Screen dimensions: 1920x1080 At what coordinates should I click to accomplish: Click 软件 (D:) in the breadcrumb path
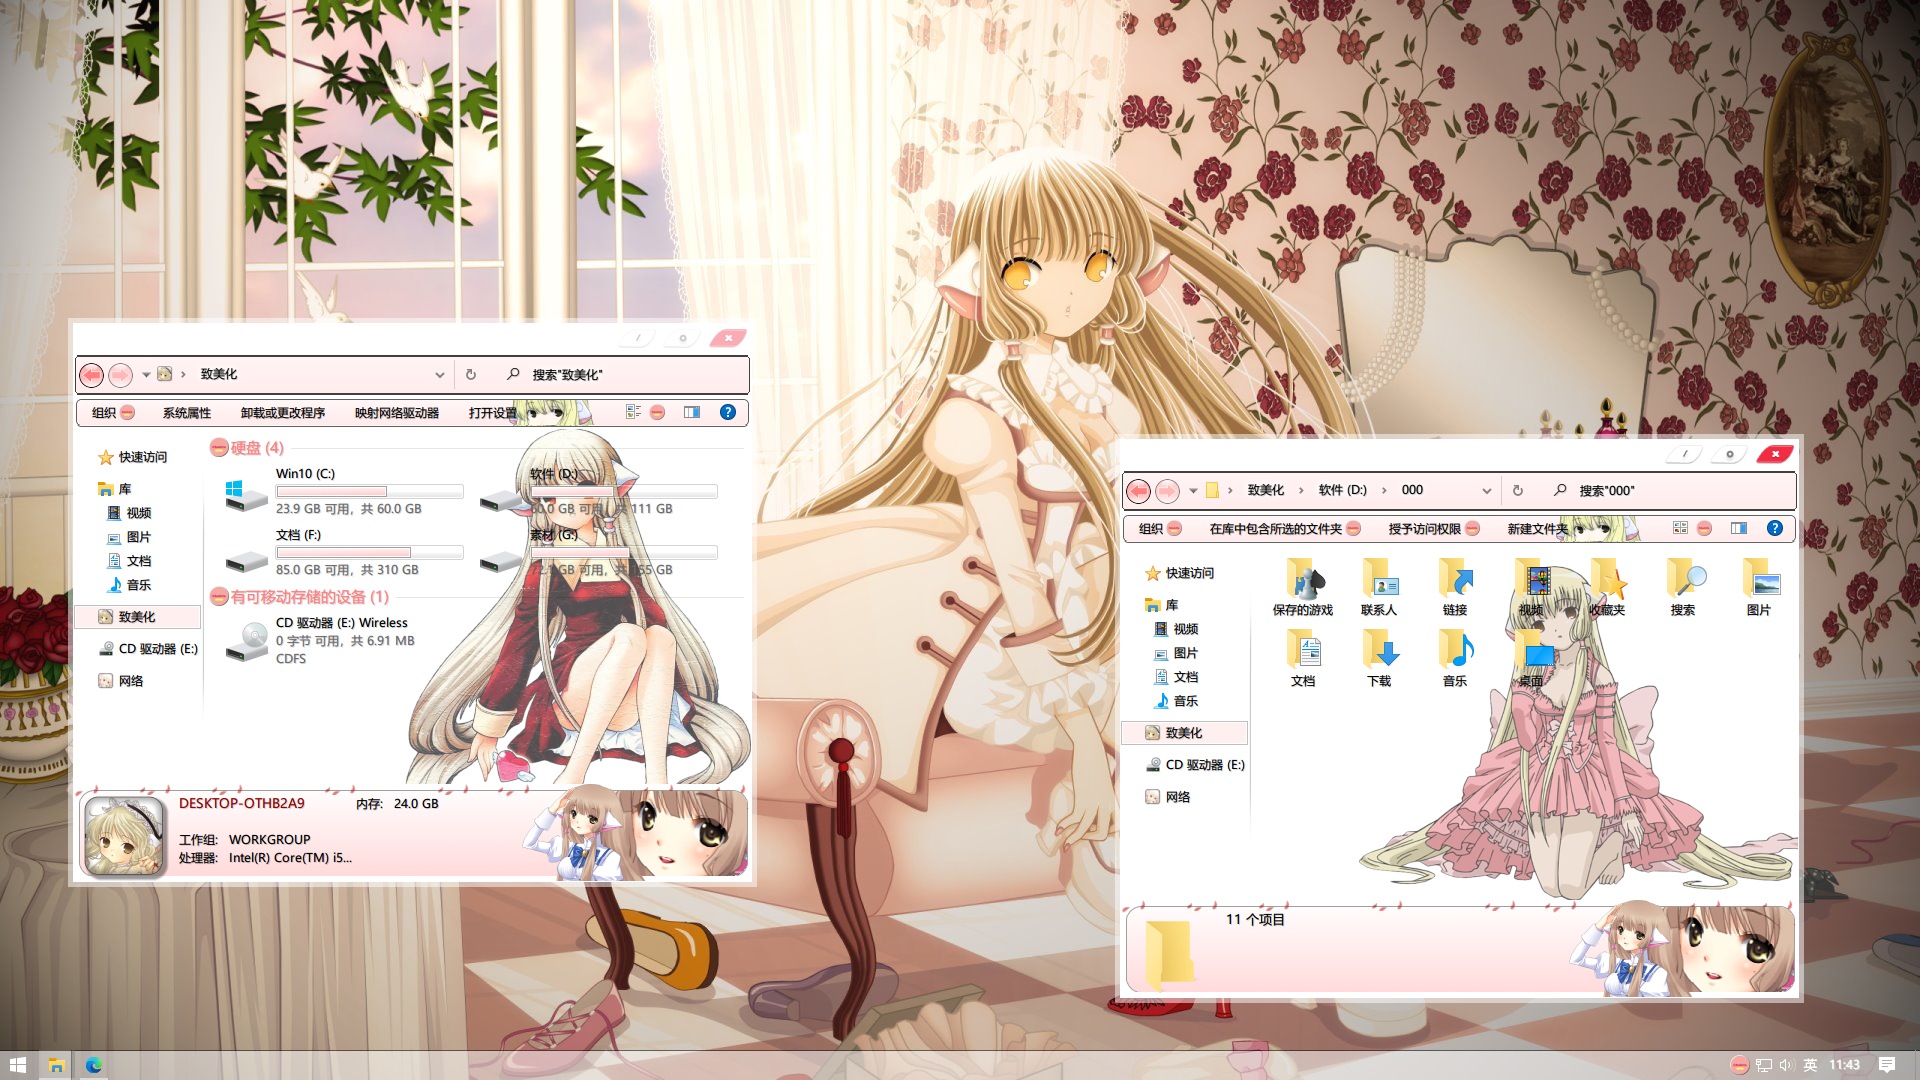click(1342, 490)
